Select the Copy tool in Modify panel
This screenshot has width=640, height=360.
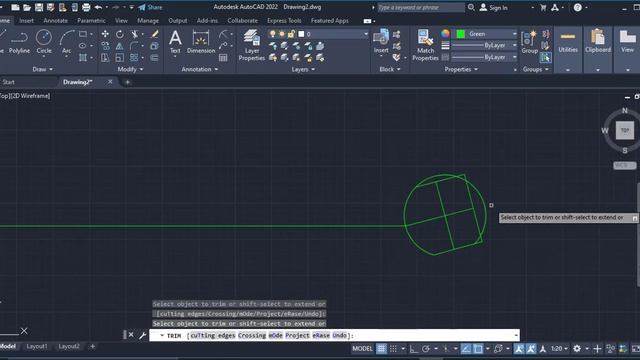(x=105, y=46)
